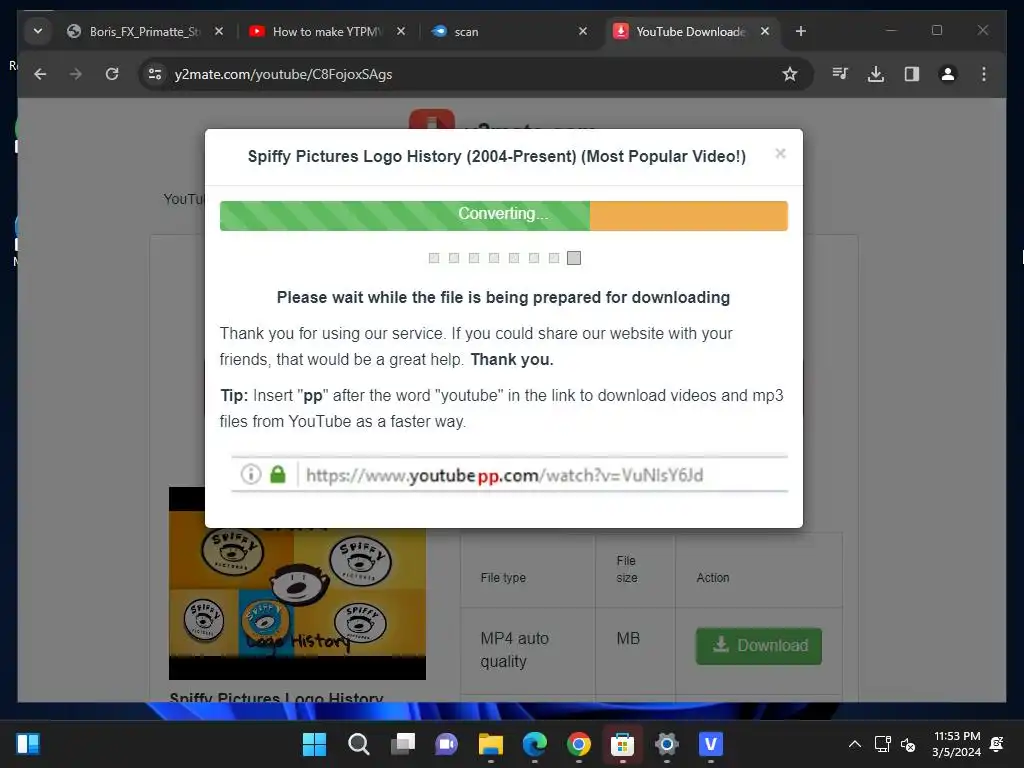Open Windows Search from taskbar
Screen dimensions: 1024x768
tap(359, 744)
